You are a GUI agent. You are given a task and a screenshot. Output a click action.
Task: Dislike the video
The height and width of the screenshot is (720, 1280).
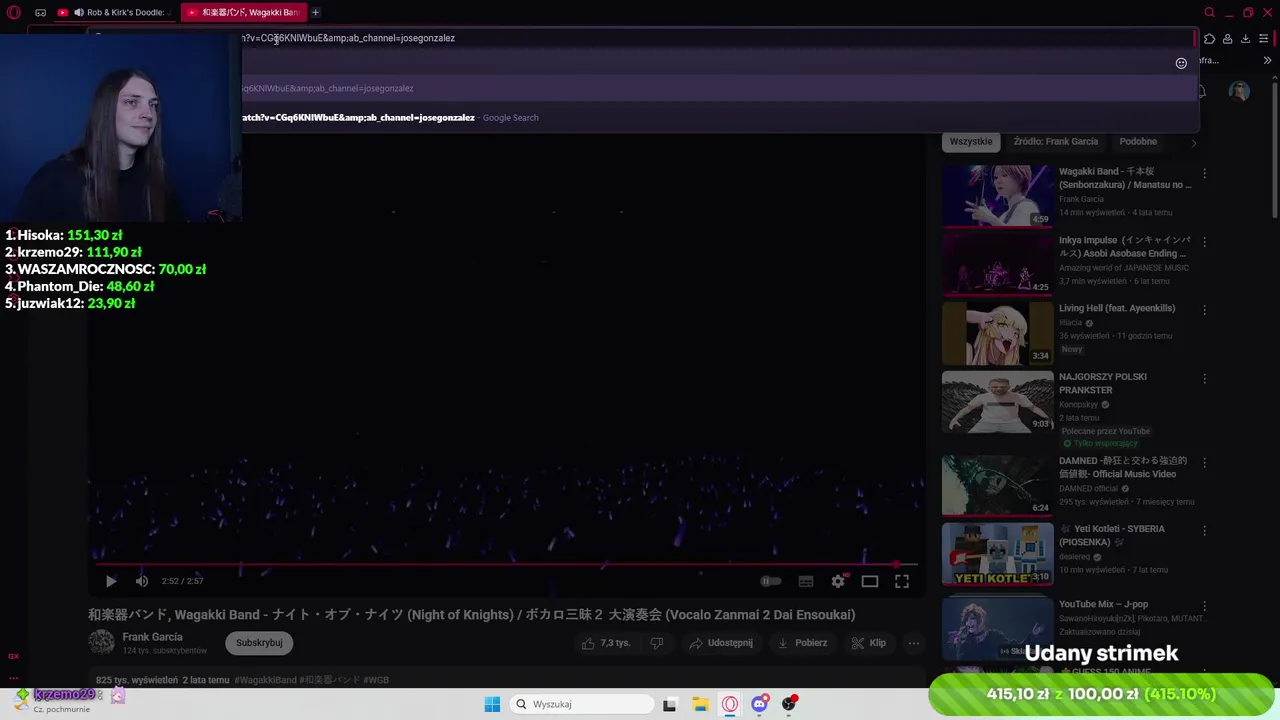657,643
